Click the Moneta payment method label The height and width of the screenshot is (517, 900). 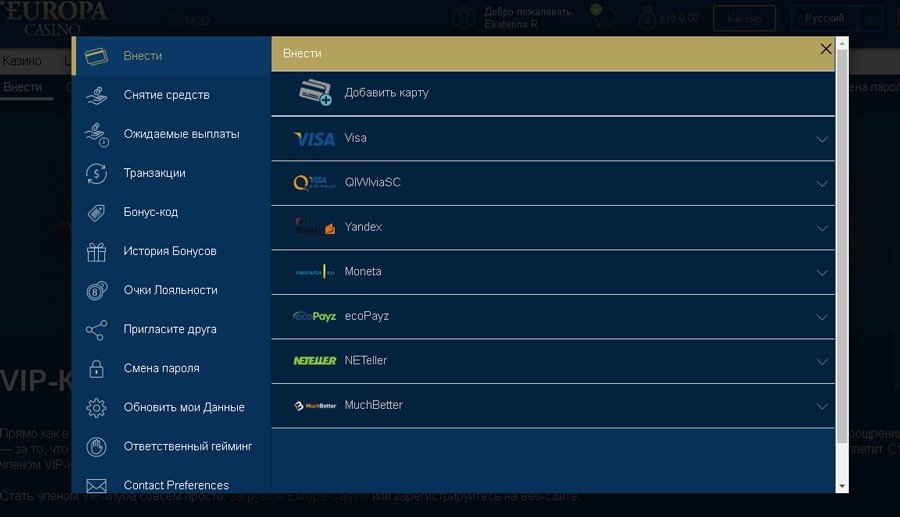click(363, 272)
